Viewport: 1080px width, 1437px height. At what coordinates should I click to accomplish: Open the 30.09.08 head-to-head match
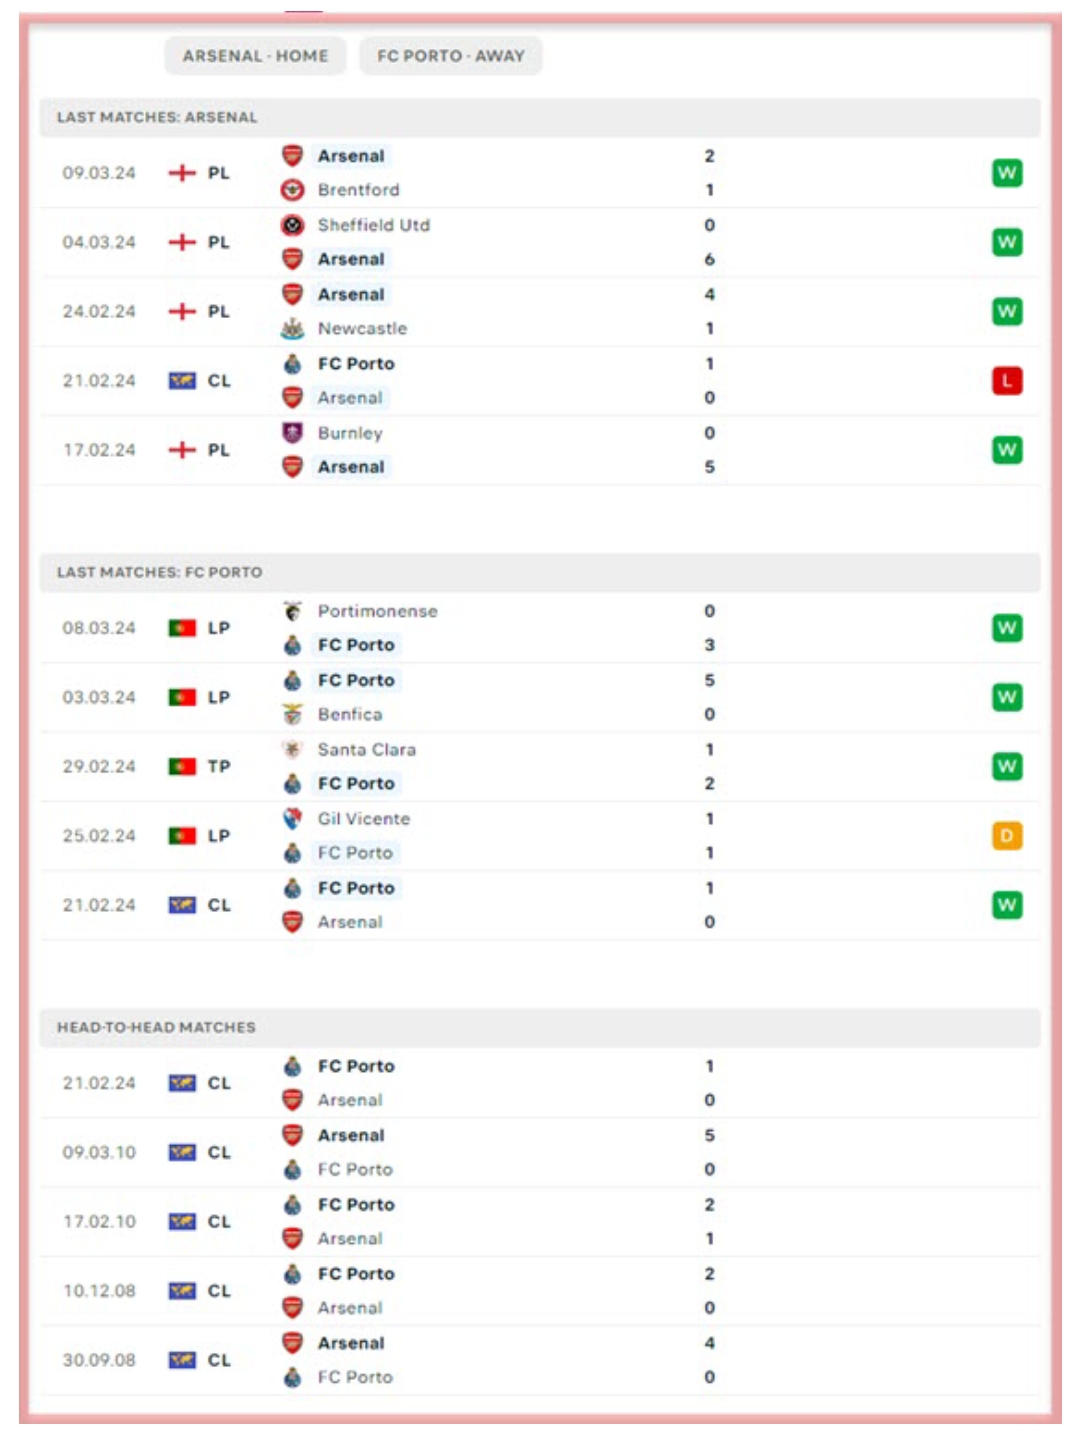click(540, 1360)
